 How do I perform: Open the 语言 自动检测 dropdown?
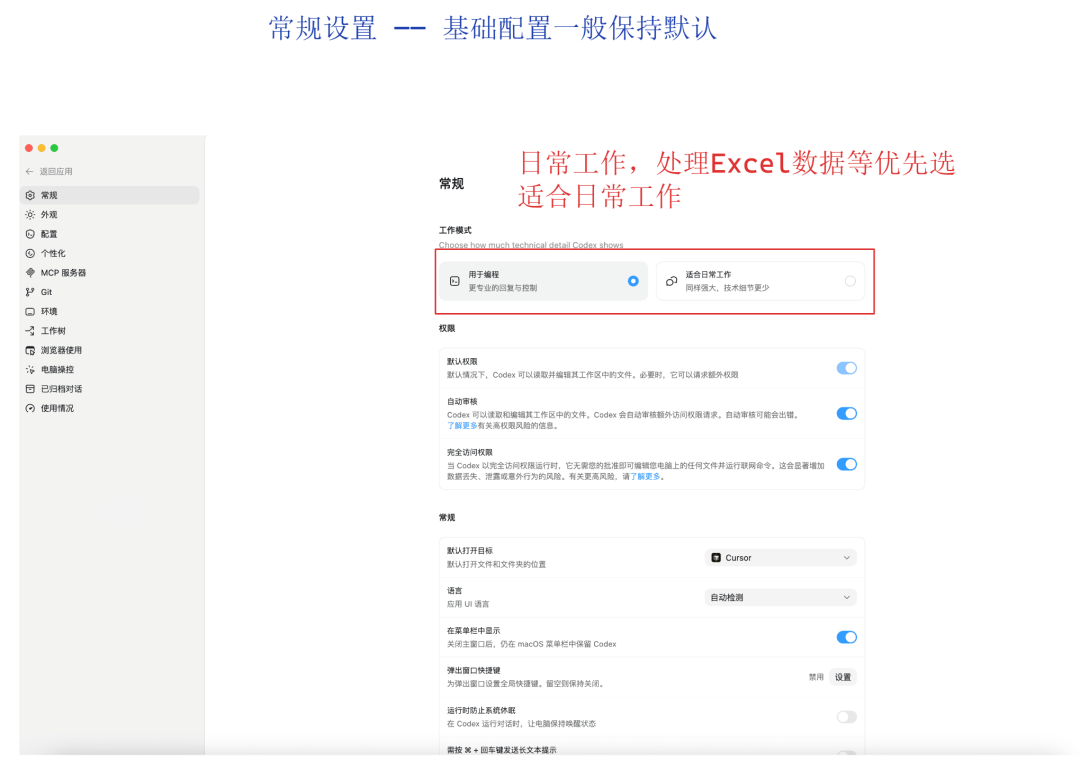click(x=780, y=597)
